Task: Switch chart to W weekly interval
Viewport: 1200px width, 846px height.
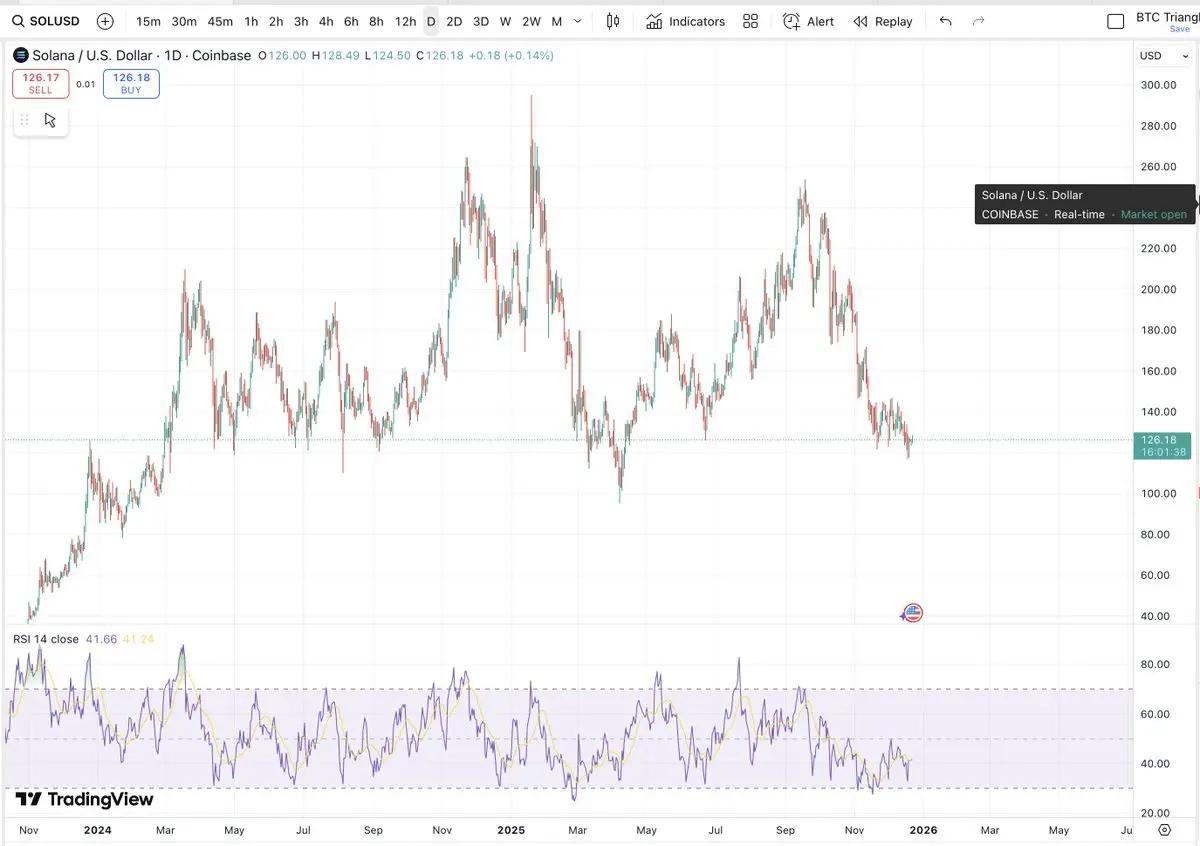Action: pyautogui.click(x=506, y=21)
